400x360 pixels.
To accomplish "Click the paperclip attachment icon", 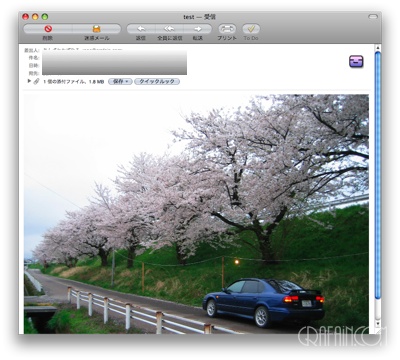I will 37,81.
